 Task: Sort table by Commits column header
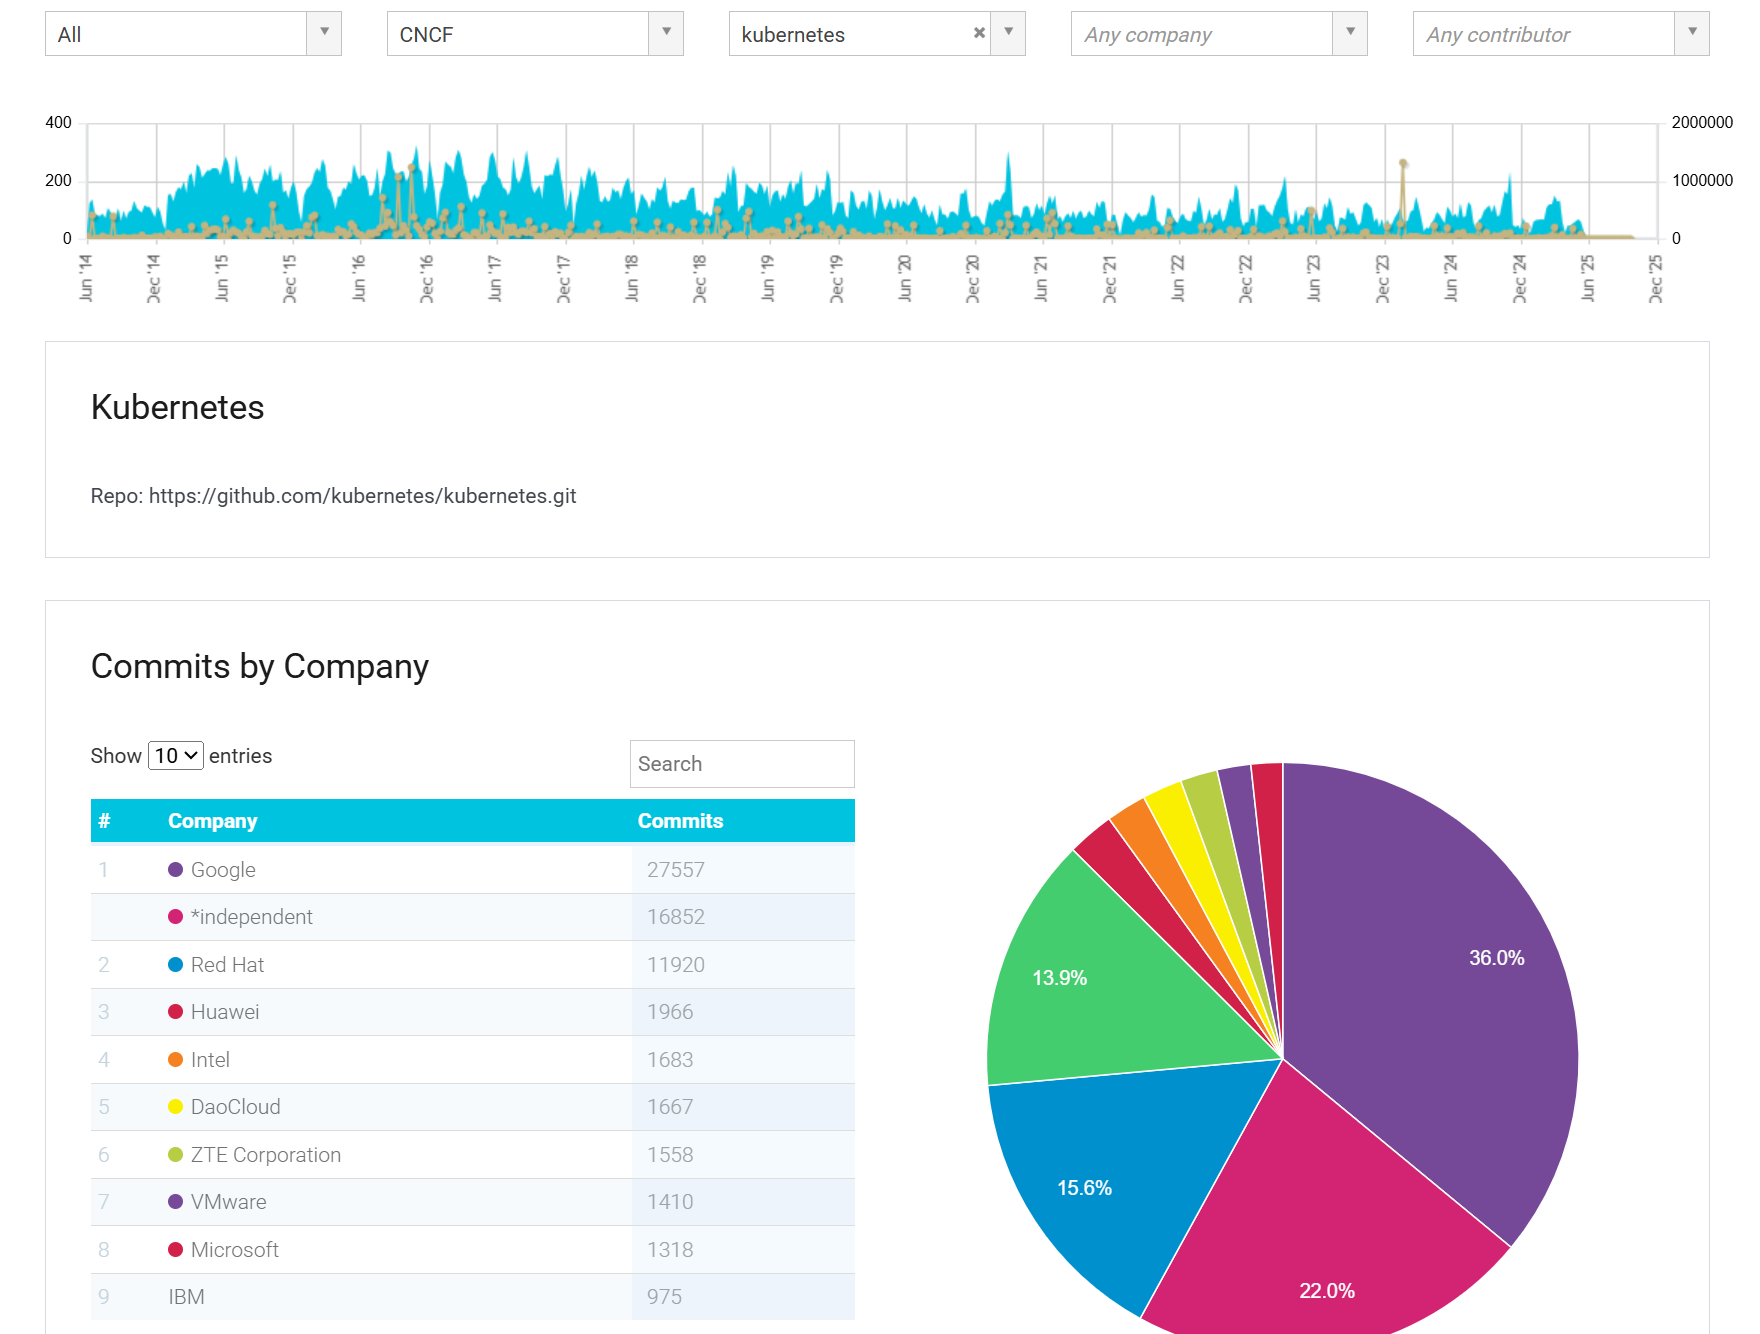click(x=680, y=821)
